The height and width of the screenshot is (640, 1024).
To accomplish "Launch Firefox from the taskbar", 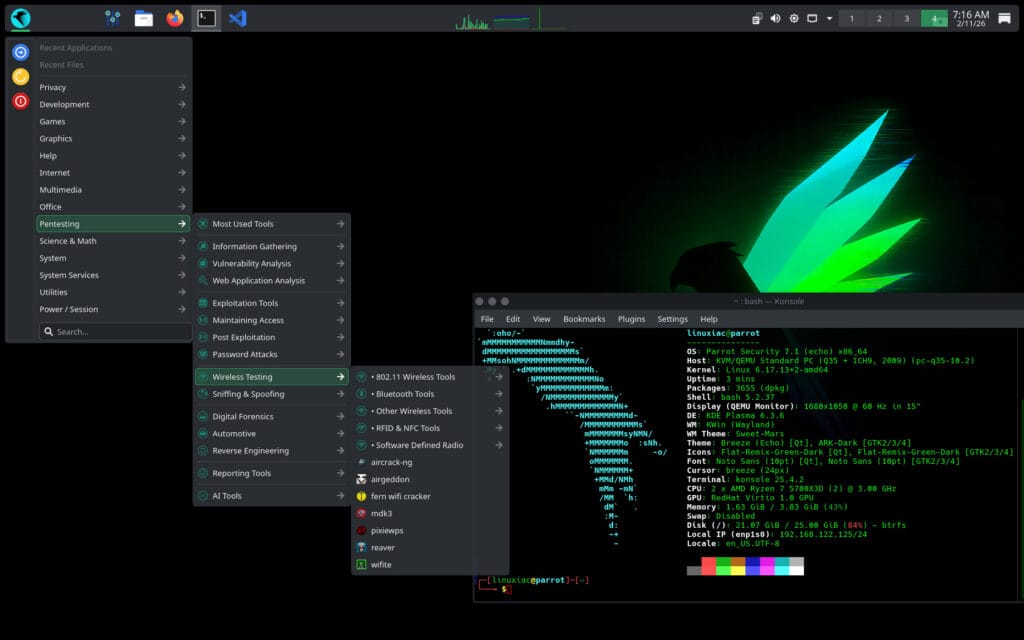I will pos(177,17).
